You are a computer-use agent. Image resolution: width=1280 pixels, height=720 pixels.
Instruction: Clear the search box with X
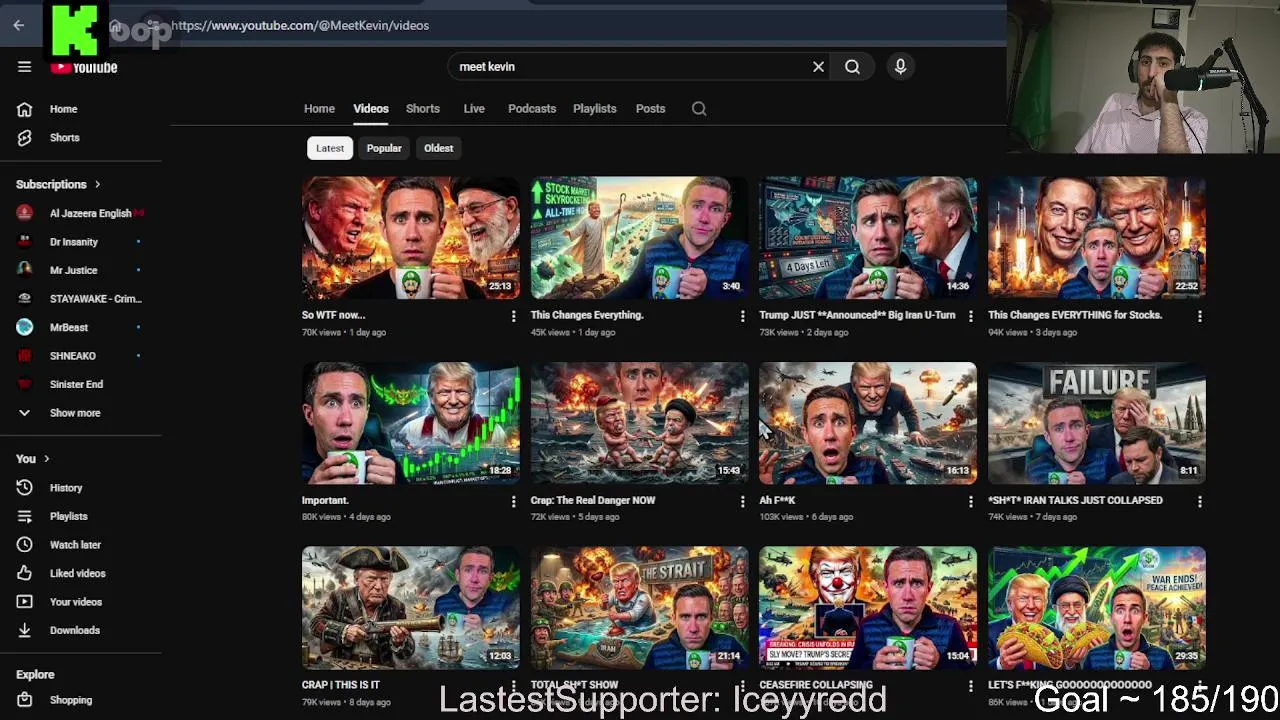pyautogui.click(x=818, y=67)
